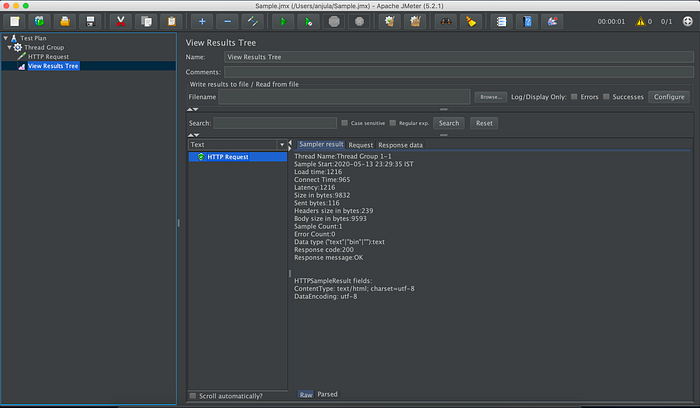
Task: Click the plus Expand All icon
Action: coord(202,21)
